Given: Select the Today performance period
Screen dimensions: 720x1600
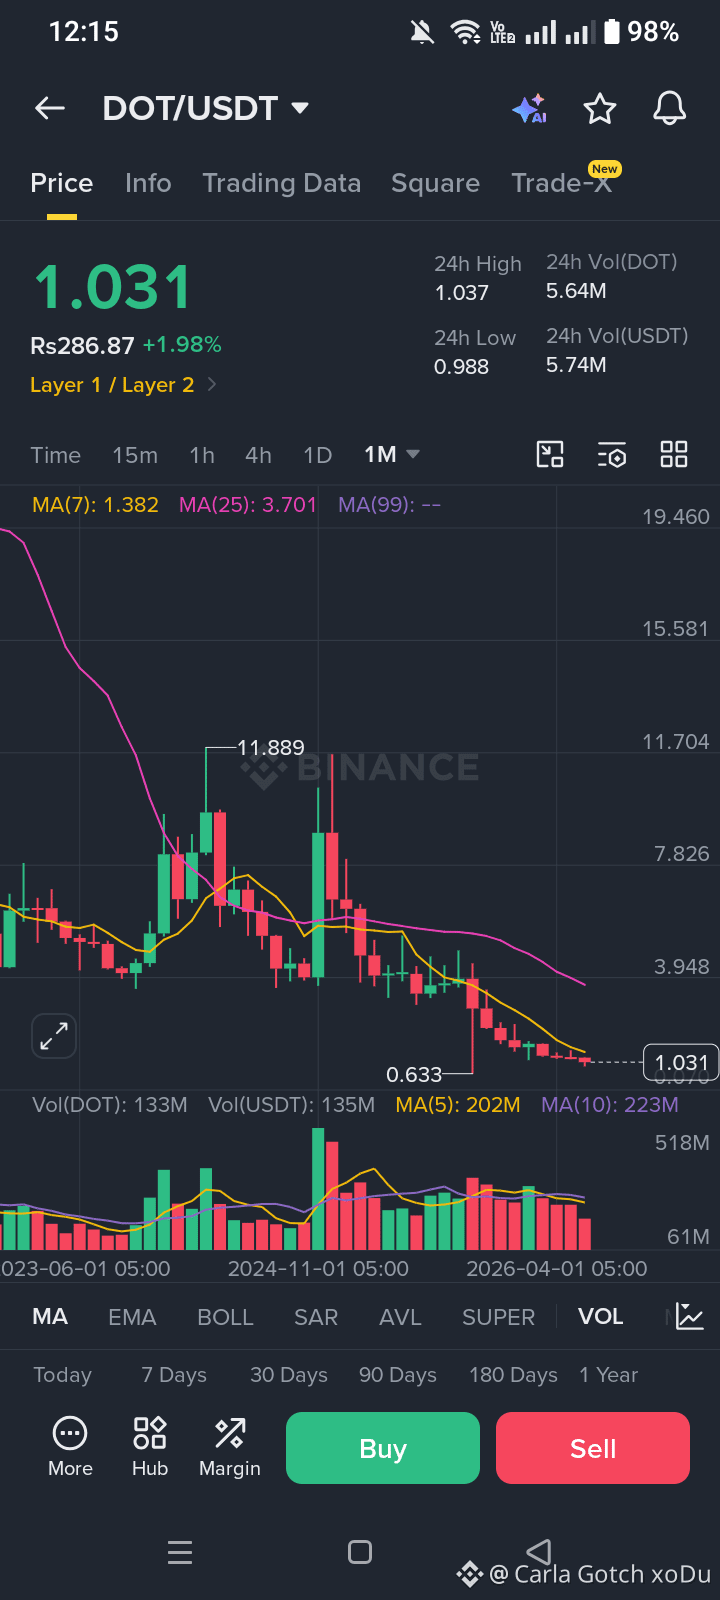Looking at the screenshot, I should pos(62,1375).
